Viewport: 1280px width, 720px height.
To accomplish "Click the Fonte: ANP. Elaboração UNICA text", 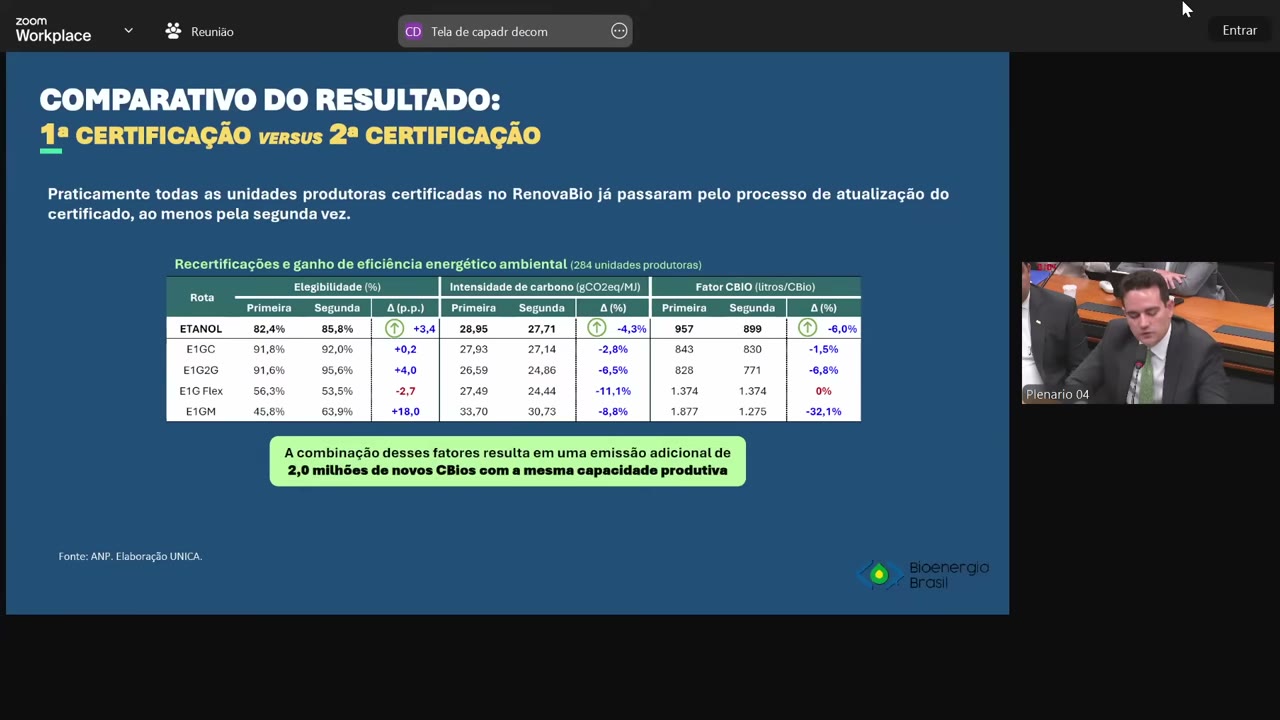I will coord(130,556).
